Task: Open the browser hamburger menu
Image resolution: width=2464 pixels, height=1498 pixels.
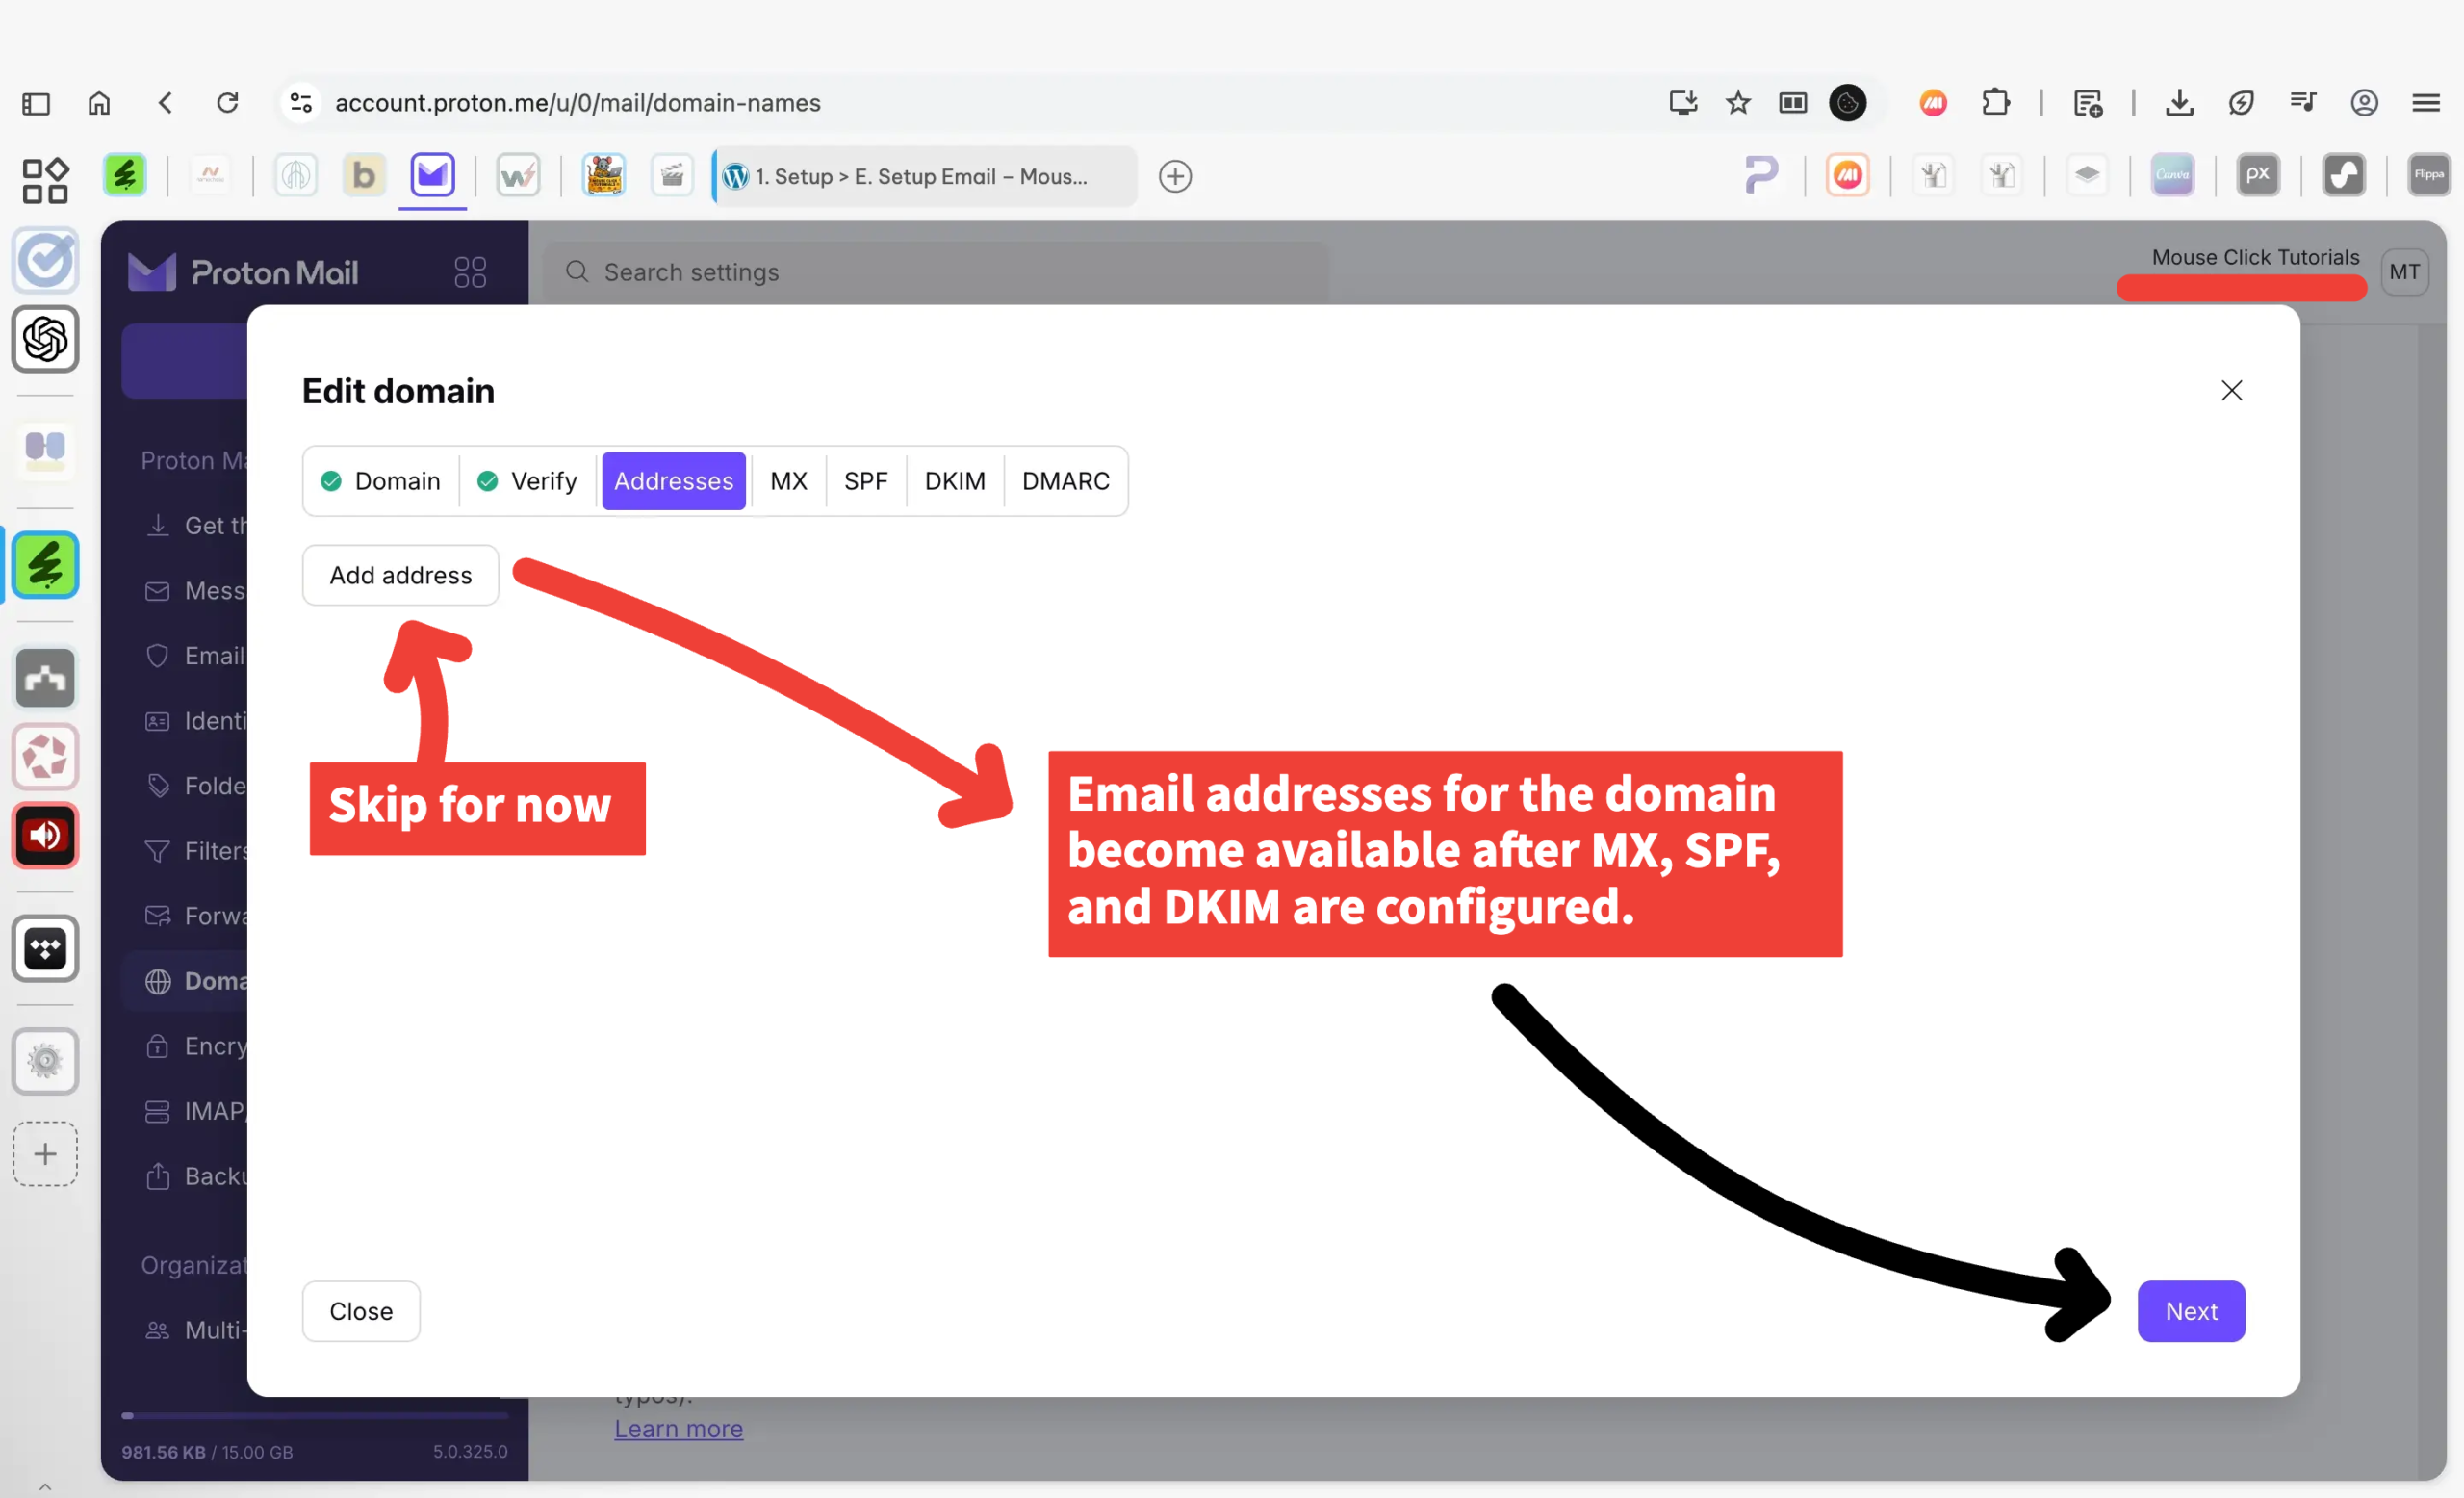Action: (x=2426, y=103)
